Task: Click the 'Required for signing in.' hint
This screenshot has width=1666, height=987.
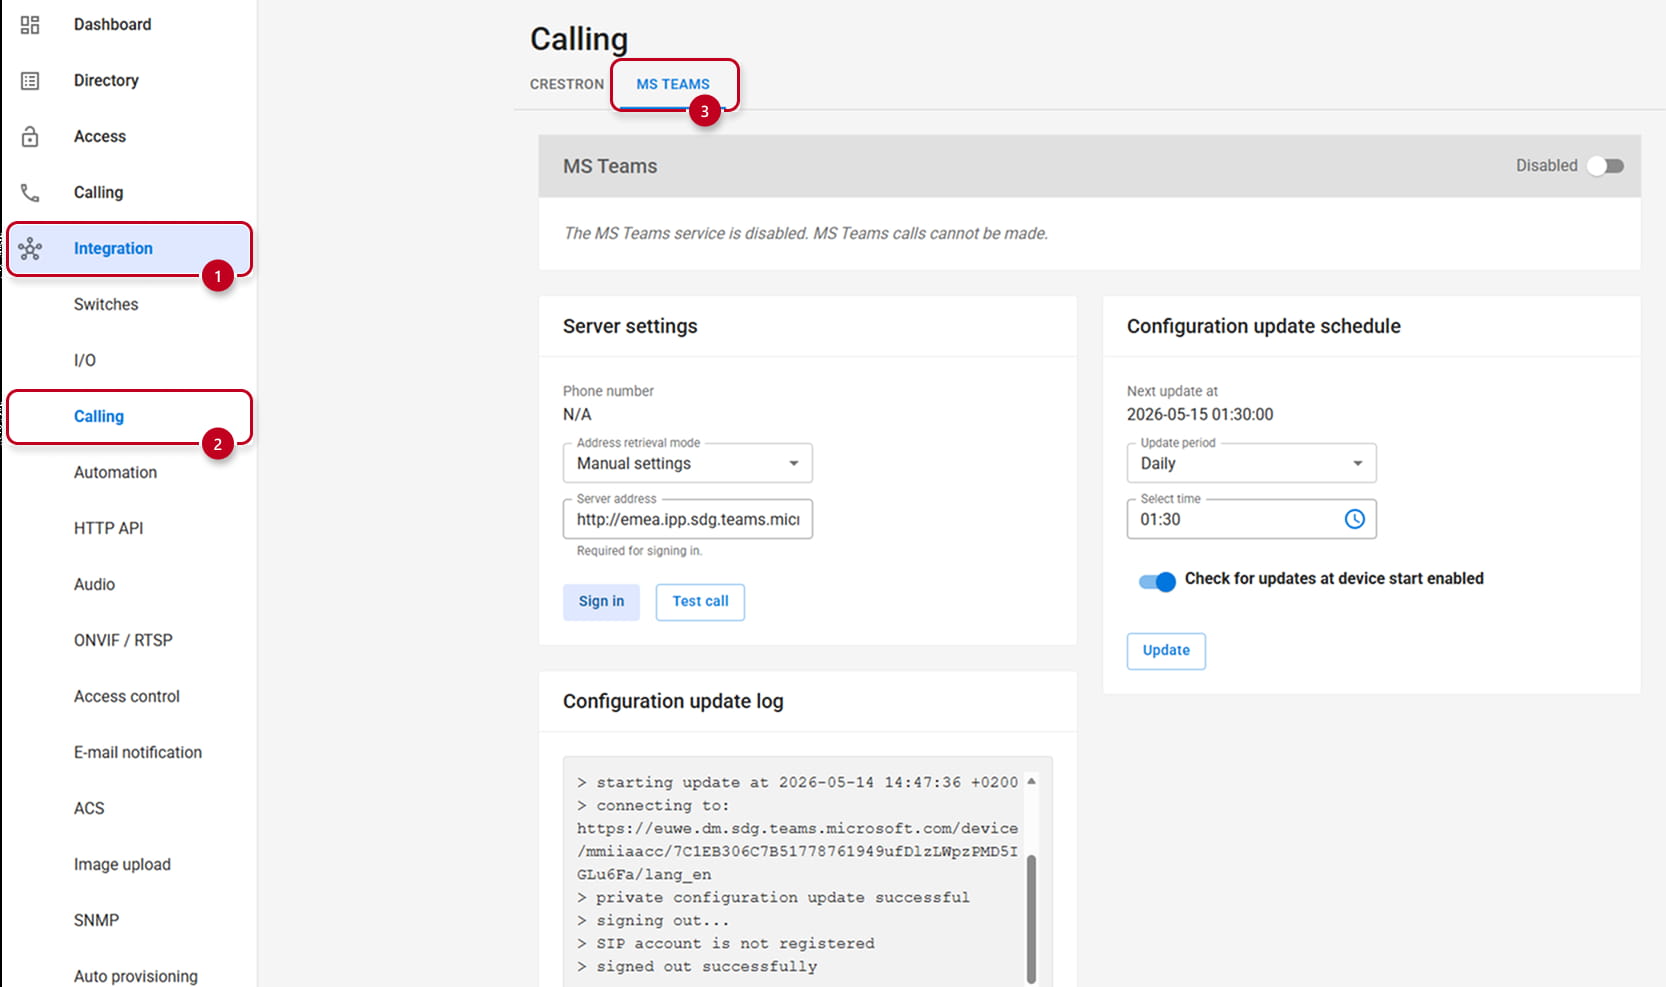Action: click(640, 551)
